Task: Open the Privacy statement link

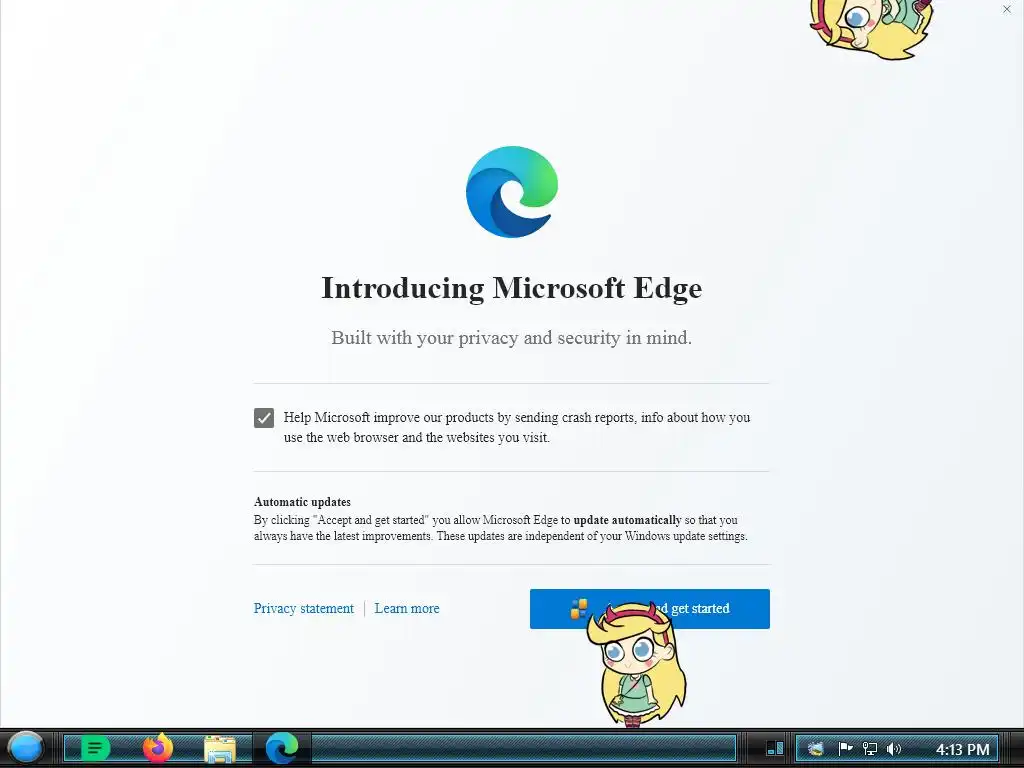Action: coord(304,608)
